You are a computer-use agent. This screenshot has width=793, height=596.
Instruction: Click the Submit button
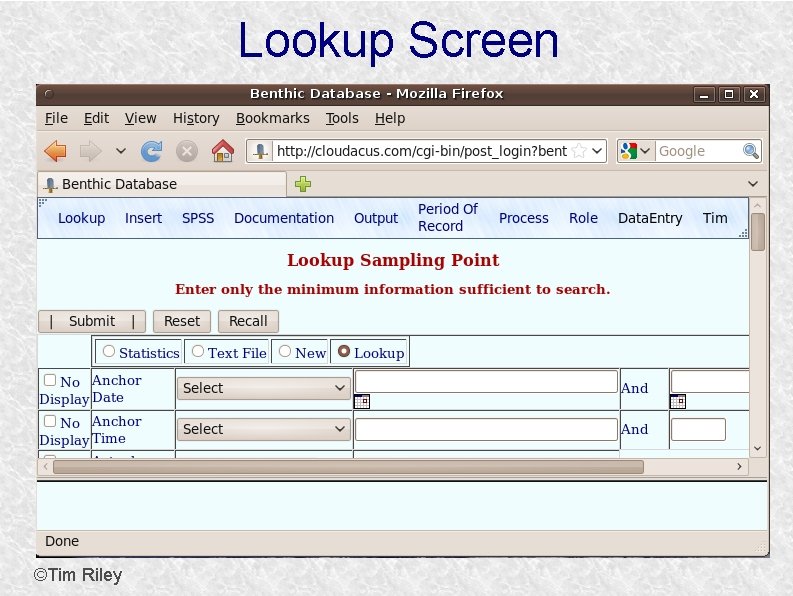(x=92, y=321)
